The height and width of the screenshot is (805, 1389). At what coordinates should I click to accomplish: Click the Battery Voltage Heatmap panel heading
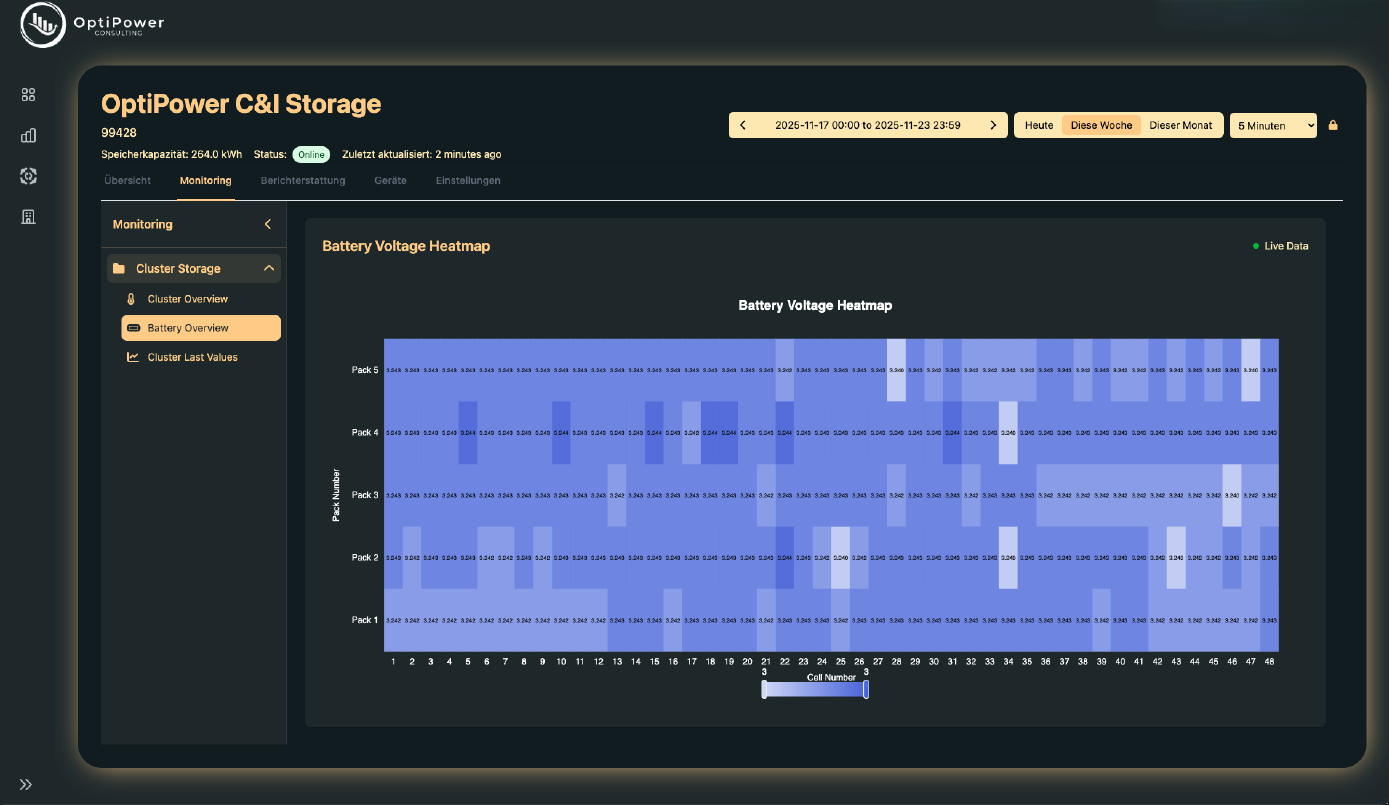(406, 246)
